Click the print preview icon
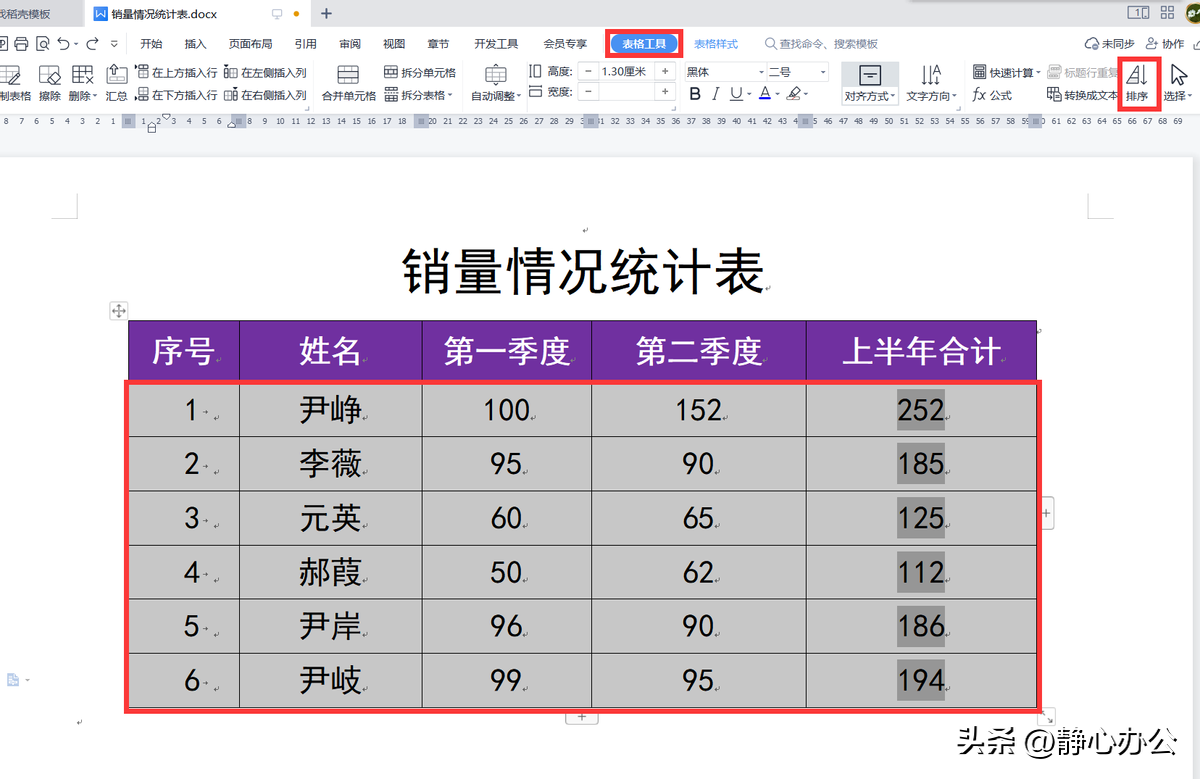 pos(42,44)
